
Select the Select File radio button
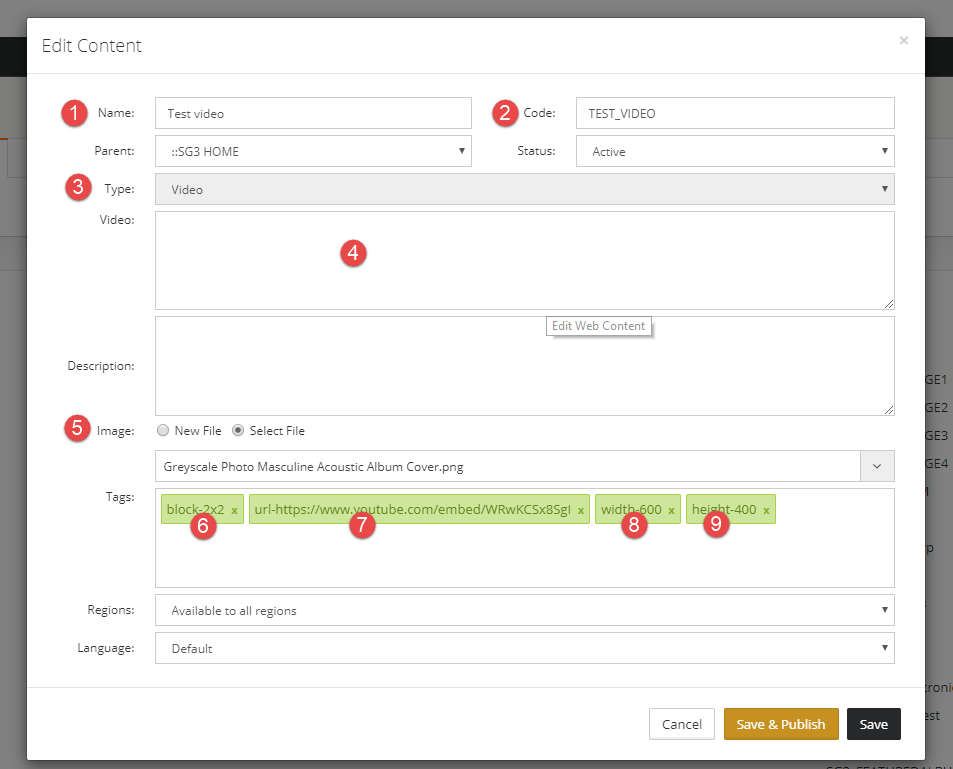coord(238,430)
